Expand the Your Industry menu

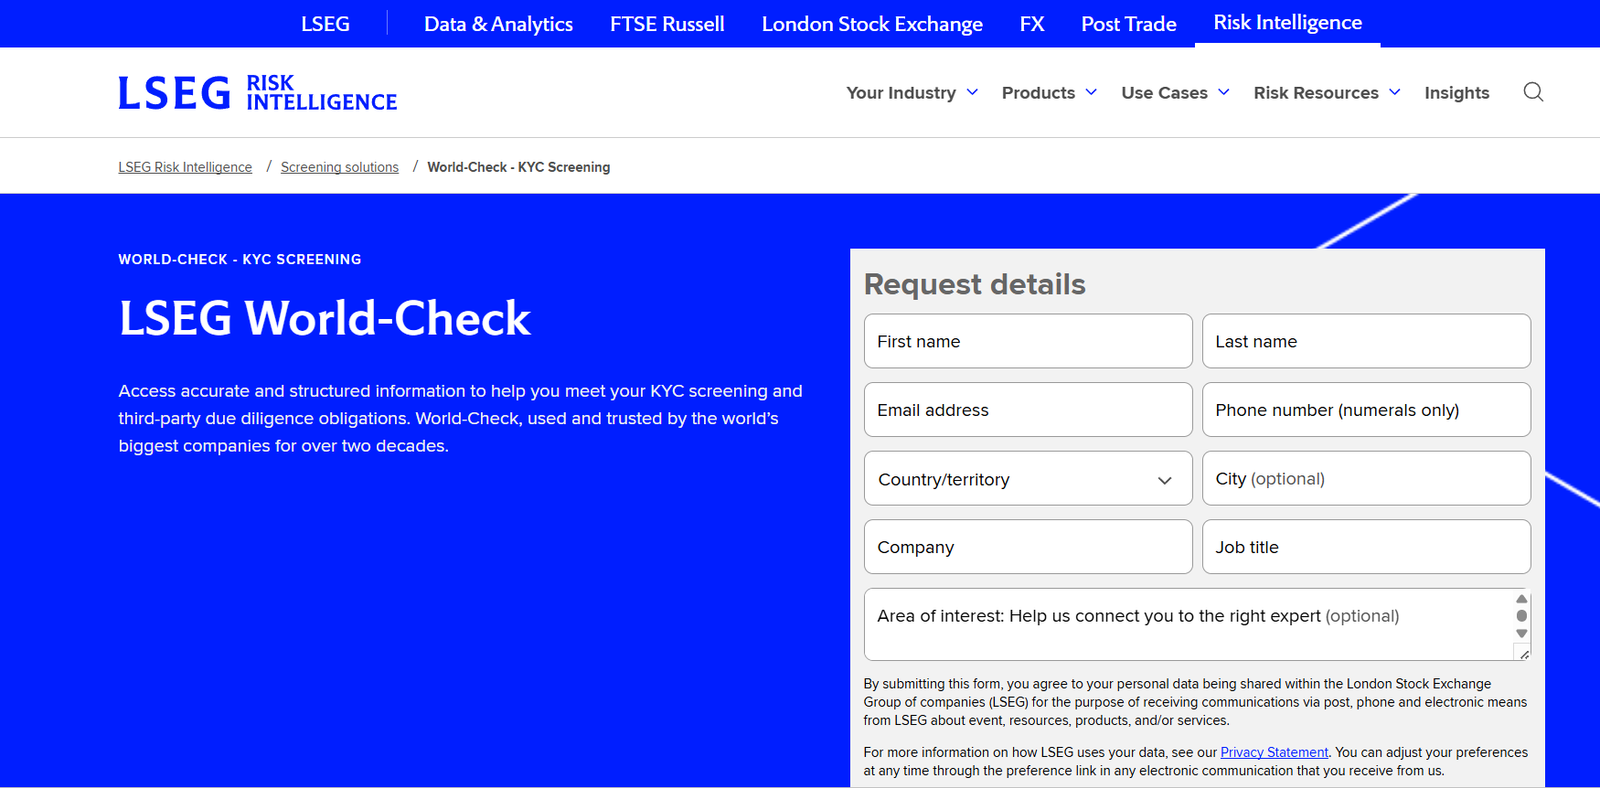pos(911,93)
